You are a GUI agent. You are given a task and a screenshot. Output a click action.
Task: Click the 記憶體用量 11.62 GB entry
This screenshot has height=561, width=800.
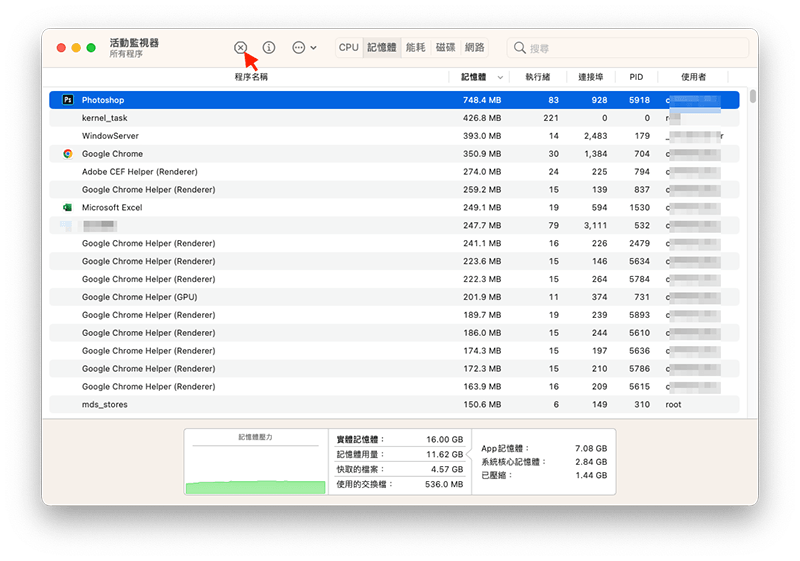(399, 454)
